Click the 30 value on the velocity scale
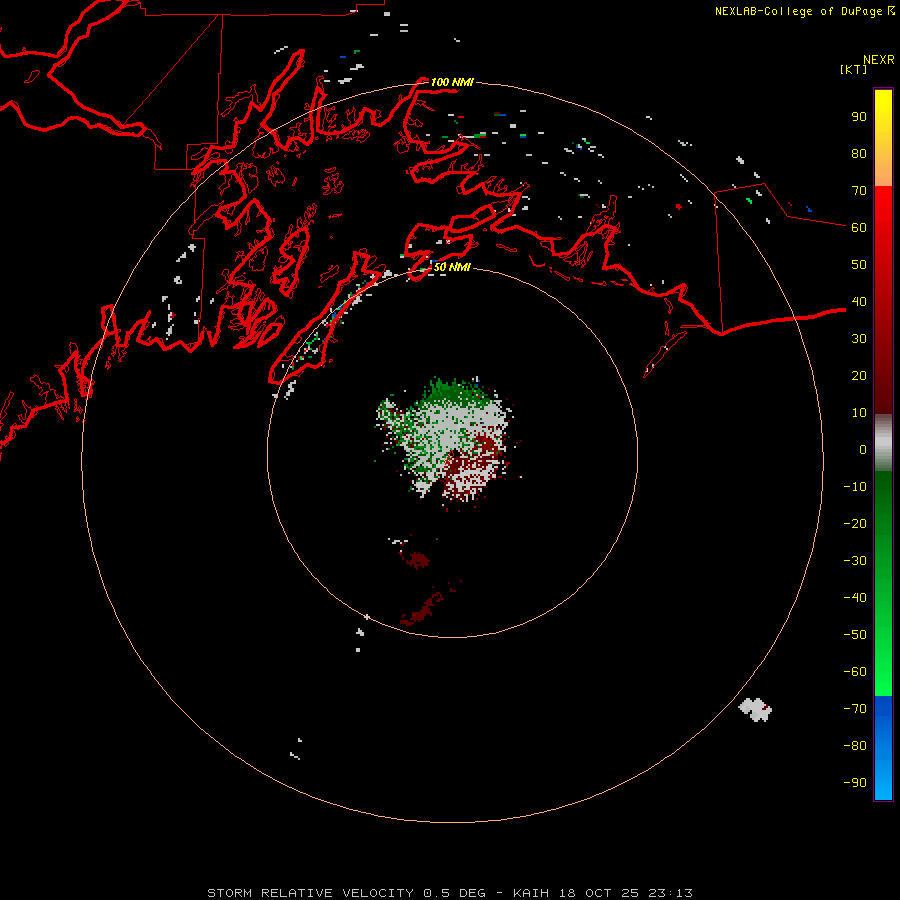 [x=859, y=339]
